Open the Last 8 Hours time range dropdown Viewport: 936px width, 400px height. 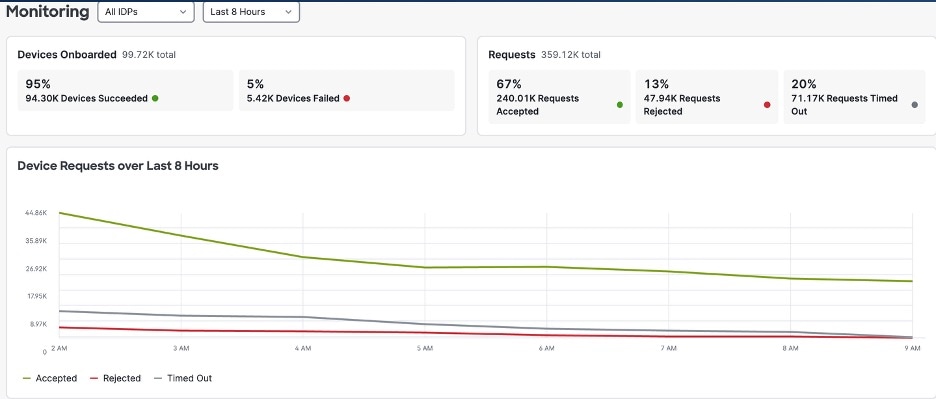click(251, 12)
